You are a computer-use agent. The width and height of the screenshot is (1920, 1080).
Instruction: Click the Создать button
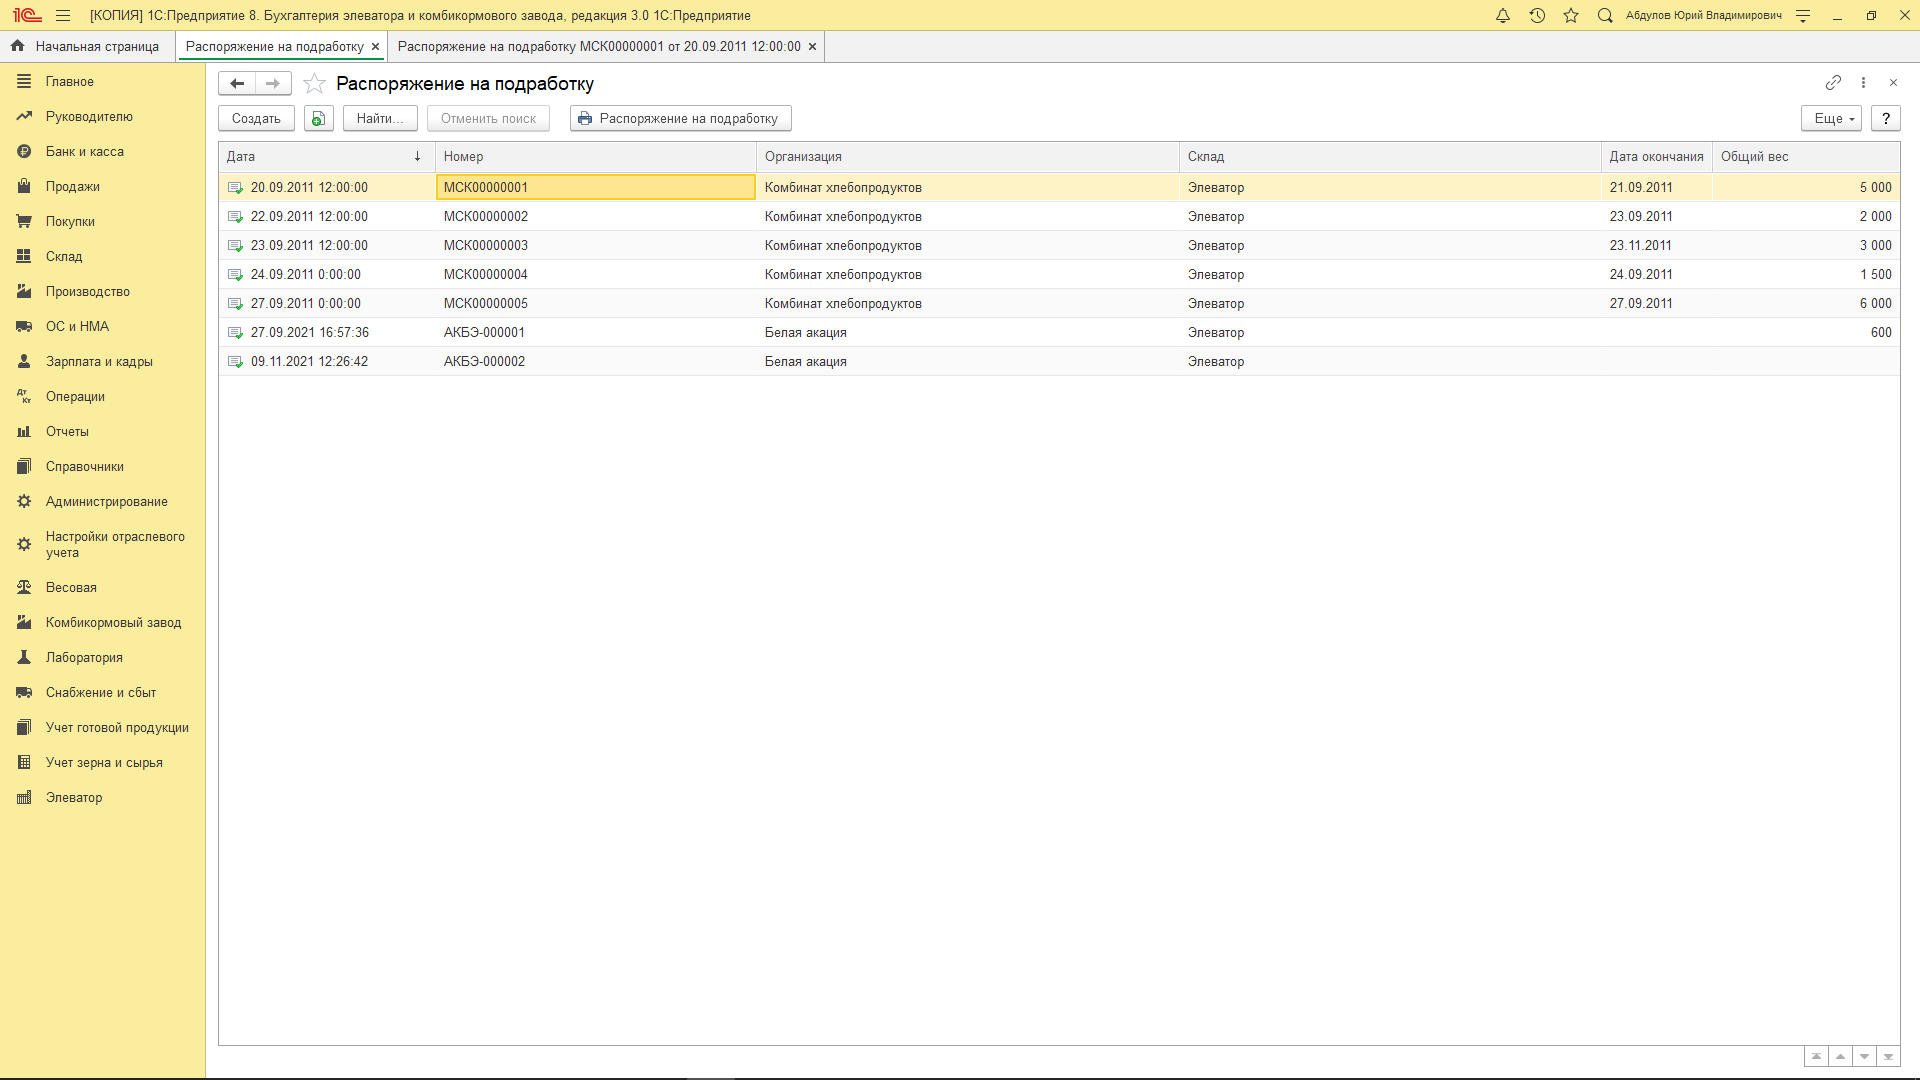tap(256, 119)
